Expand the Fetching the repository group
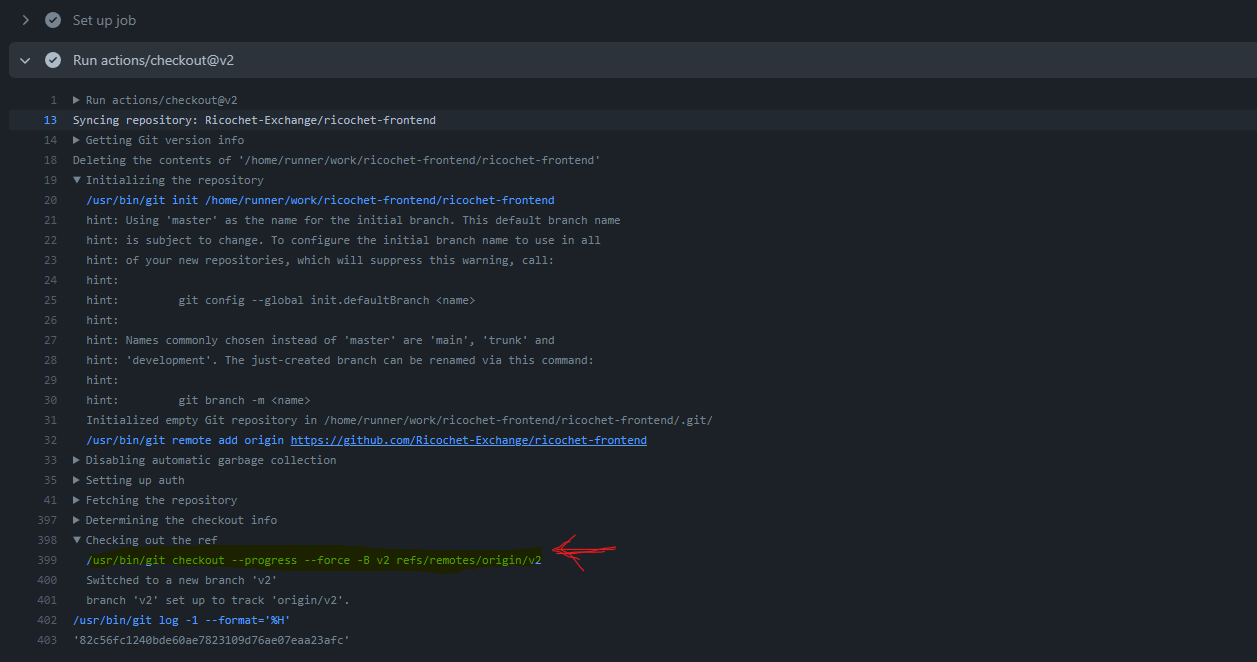Viewport: 1257px width, 662px height. pyautogui.click(x=77, y=500)
